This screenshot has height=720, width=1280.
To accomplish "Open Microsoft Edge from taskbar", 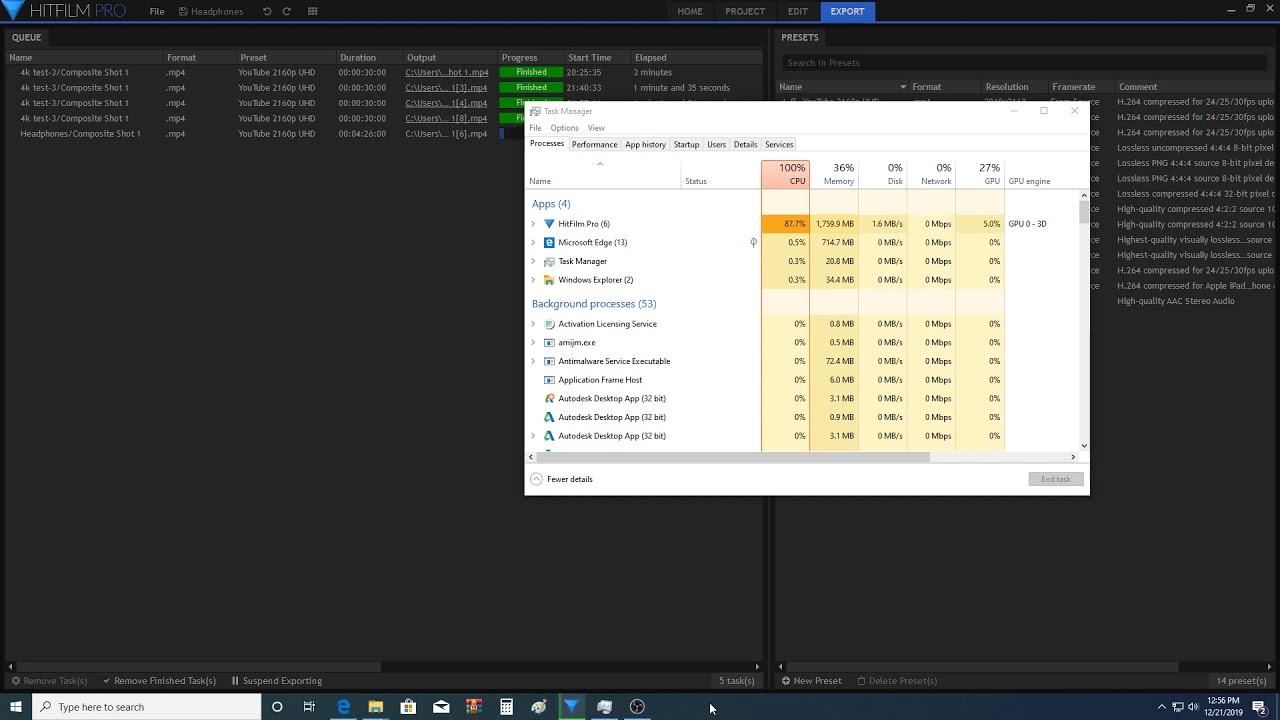I will 343,707.
